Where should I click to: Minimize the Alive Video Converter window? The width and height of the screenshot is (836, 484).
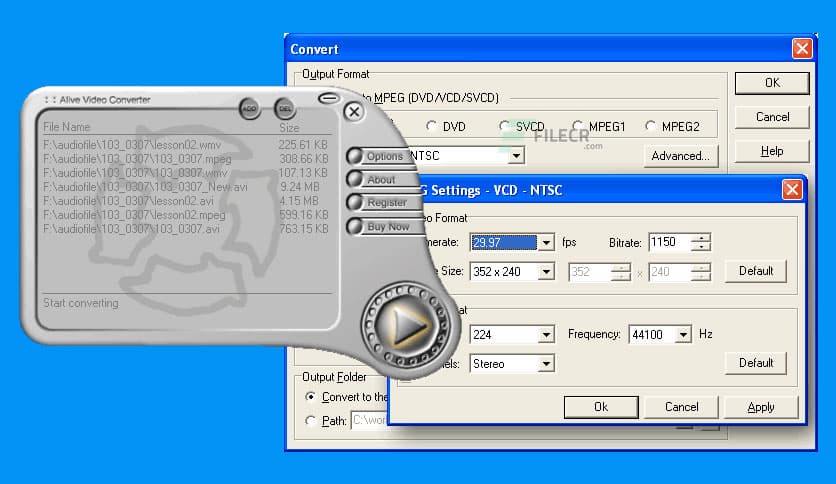[x=328, y=98]
